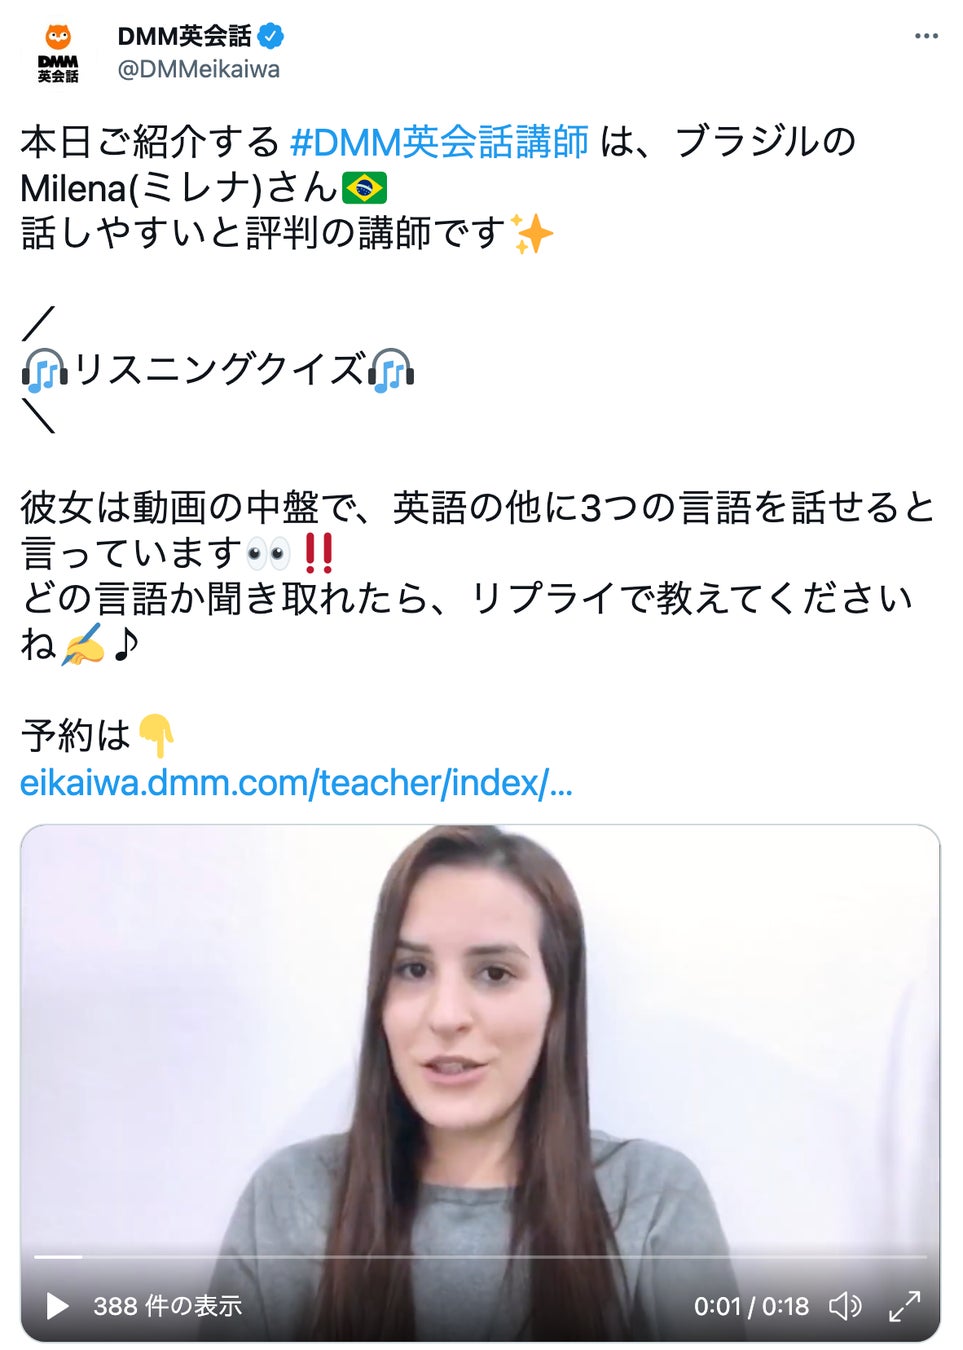Click the red double exclamation emoji
This screenshot has height=1350, width=963.
tap(318, 553)
